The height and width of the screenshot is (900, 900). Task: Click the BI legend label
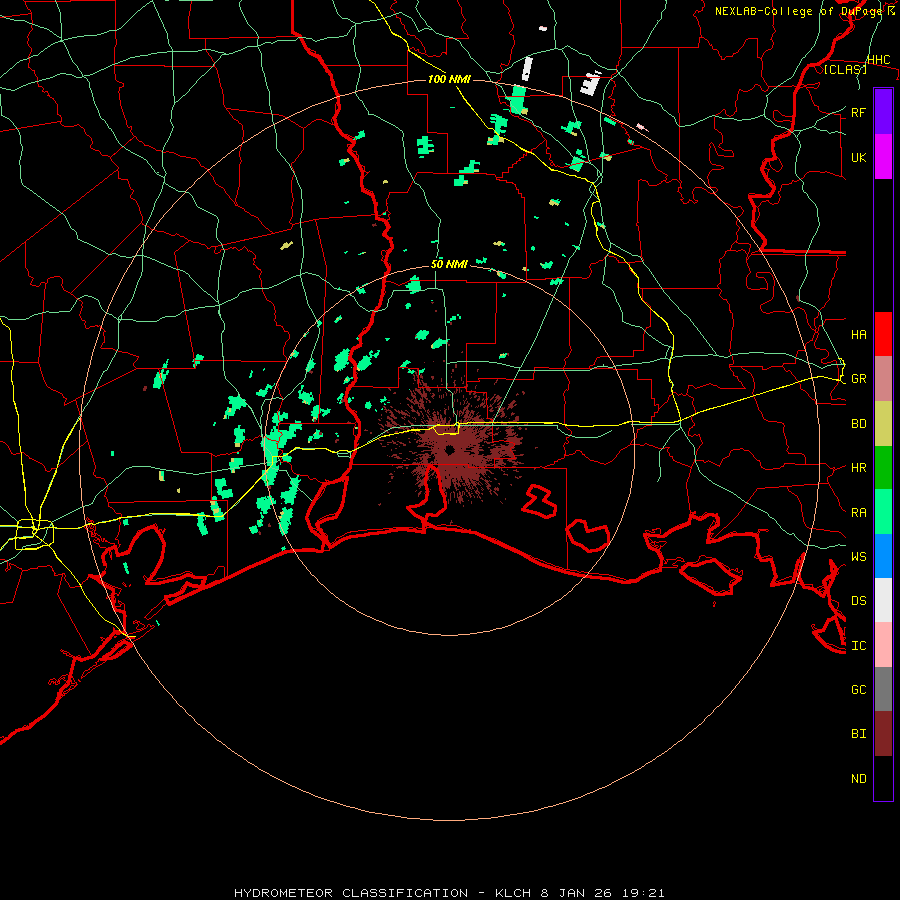[858, 734]
